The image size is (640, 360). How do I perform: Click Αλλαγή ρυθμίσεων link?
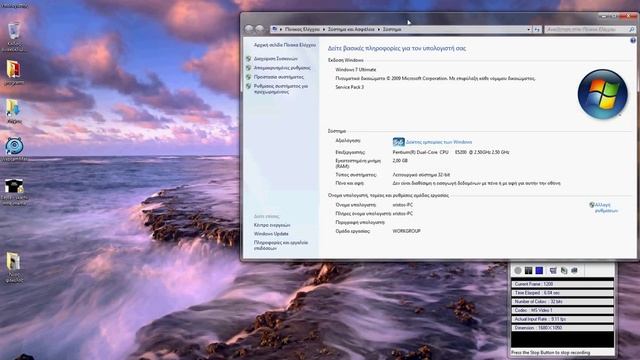[x=606, y=208]
